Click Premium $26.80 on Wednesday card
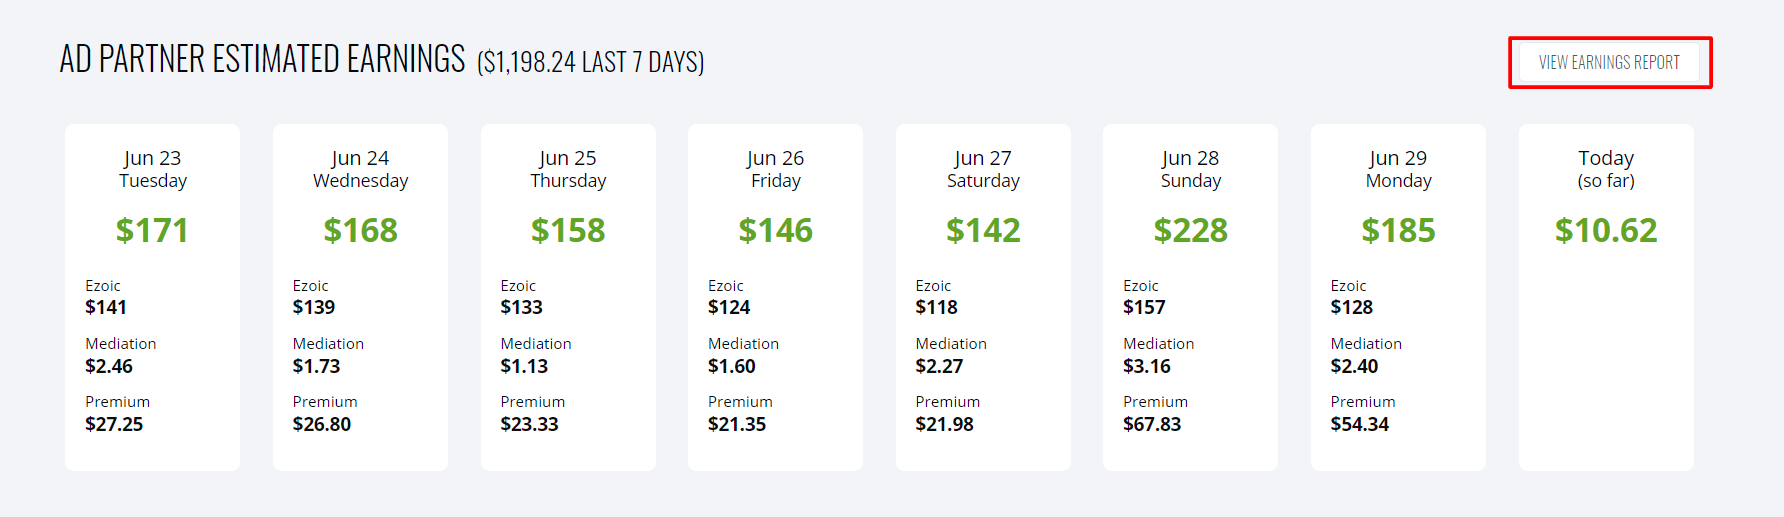The image size is (1784, 517). point(322,424)
